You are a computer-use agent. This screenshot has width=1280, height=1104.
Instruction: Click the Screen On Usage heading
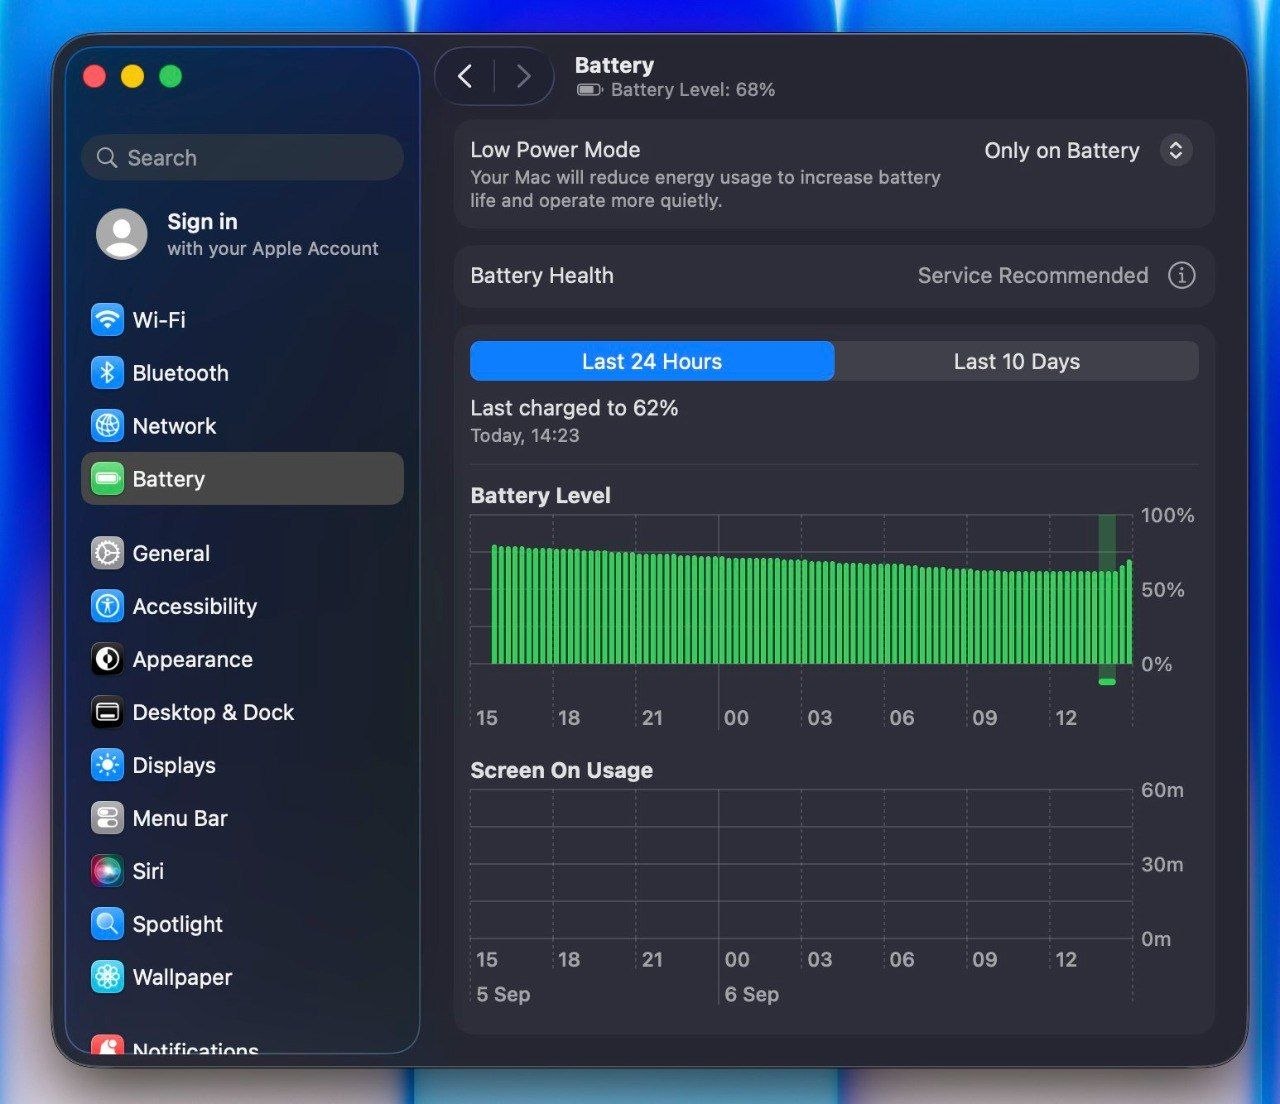(561, 770)
